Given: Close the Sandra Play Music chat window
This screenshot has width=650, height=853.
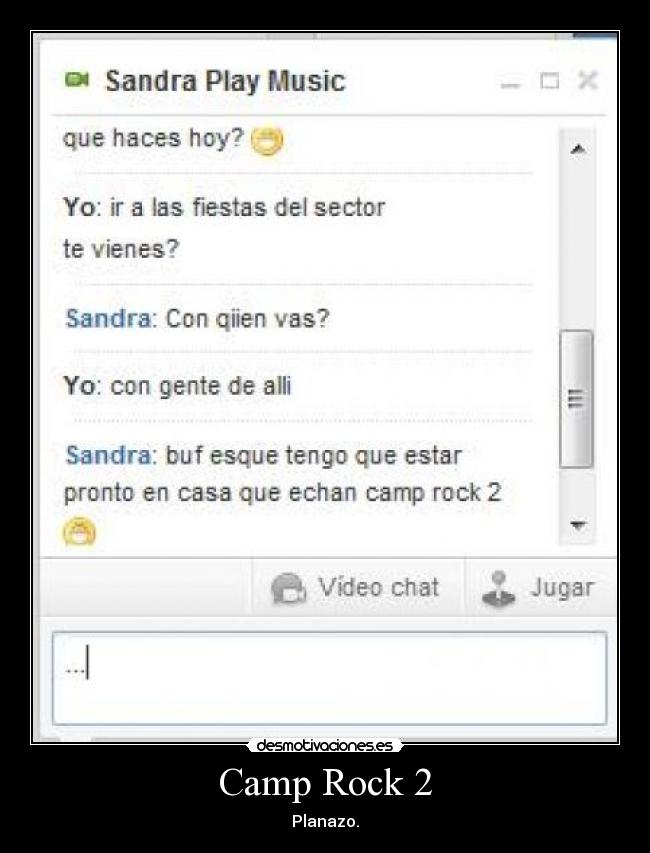Looking at the screenshot, I should click(x=588, y=81).
